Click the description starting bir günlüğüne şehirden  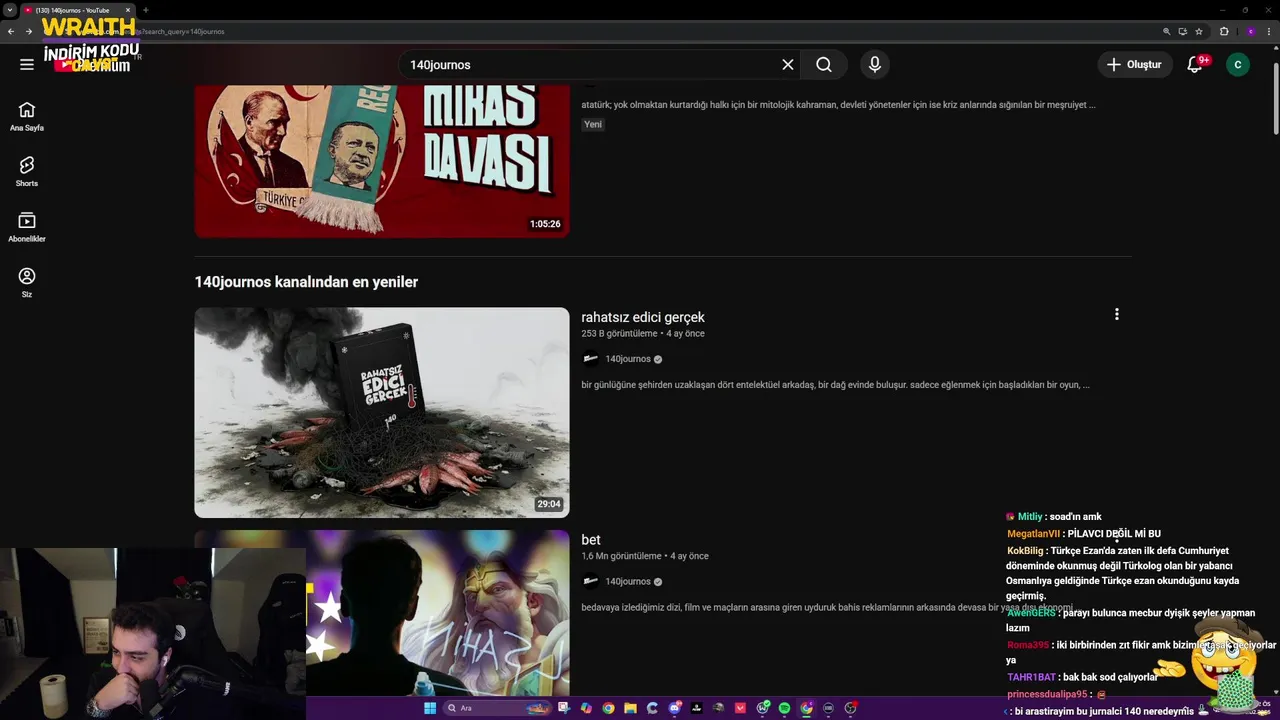pos(835,385)
